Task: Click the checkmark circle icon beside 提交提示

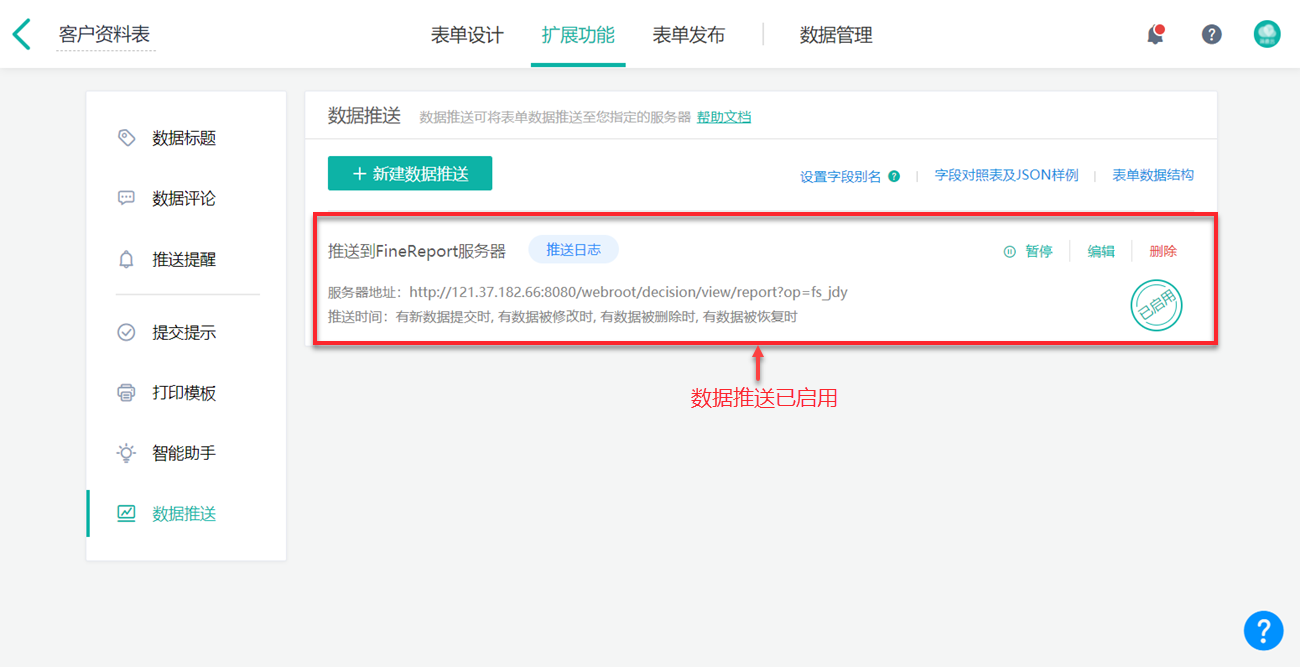Action: (126, 332)
